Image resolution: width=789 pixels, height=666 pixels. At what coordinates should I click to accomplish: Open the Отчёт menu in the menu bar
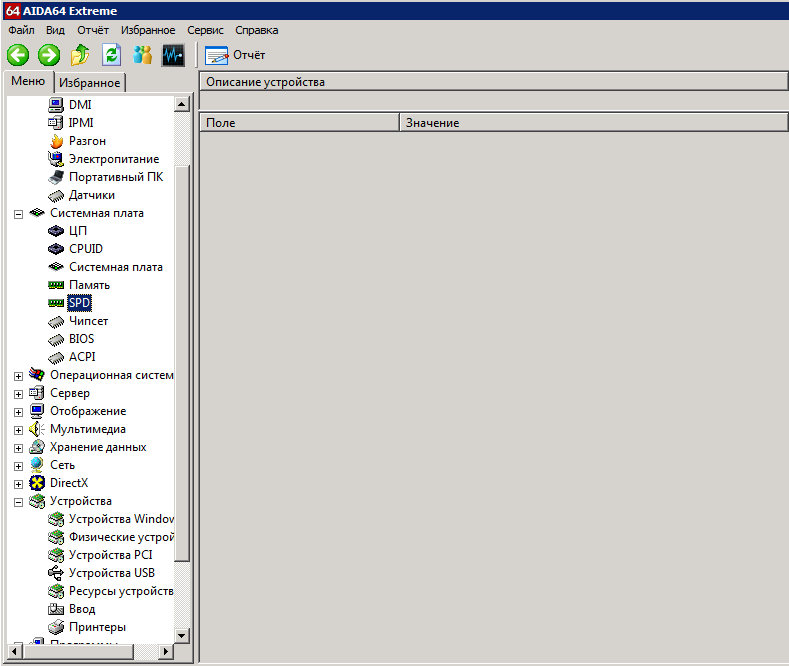(x=93, y=30)
